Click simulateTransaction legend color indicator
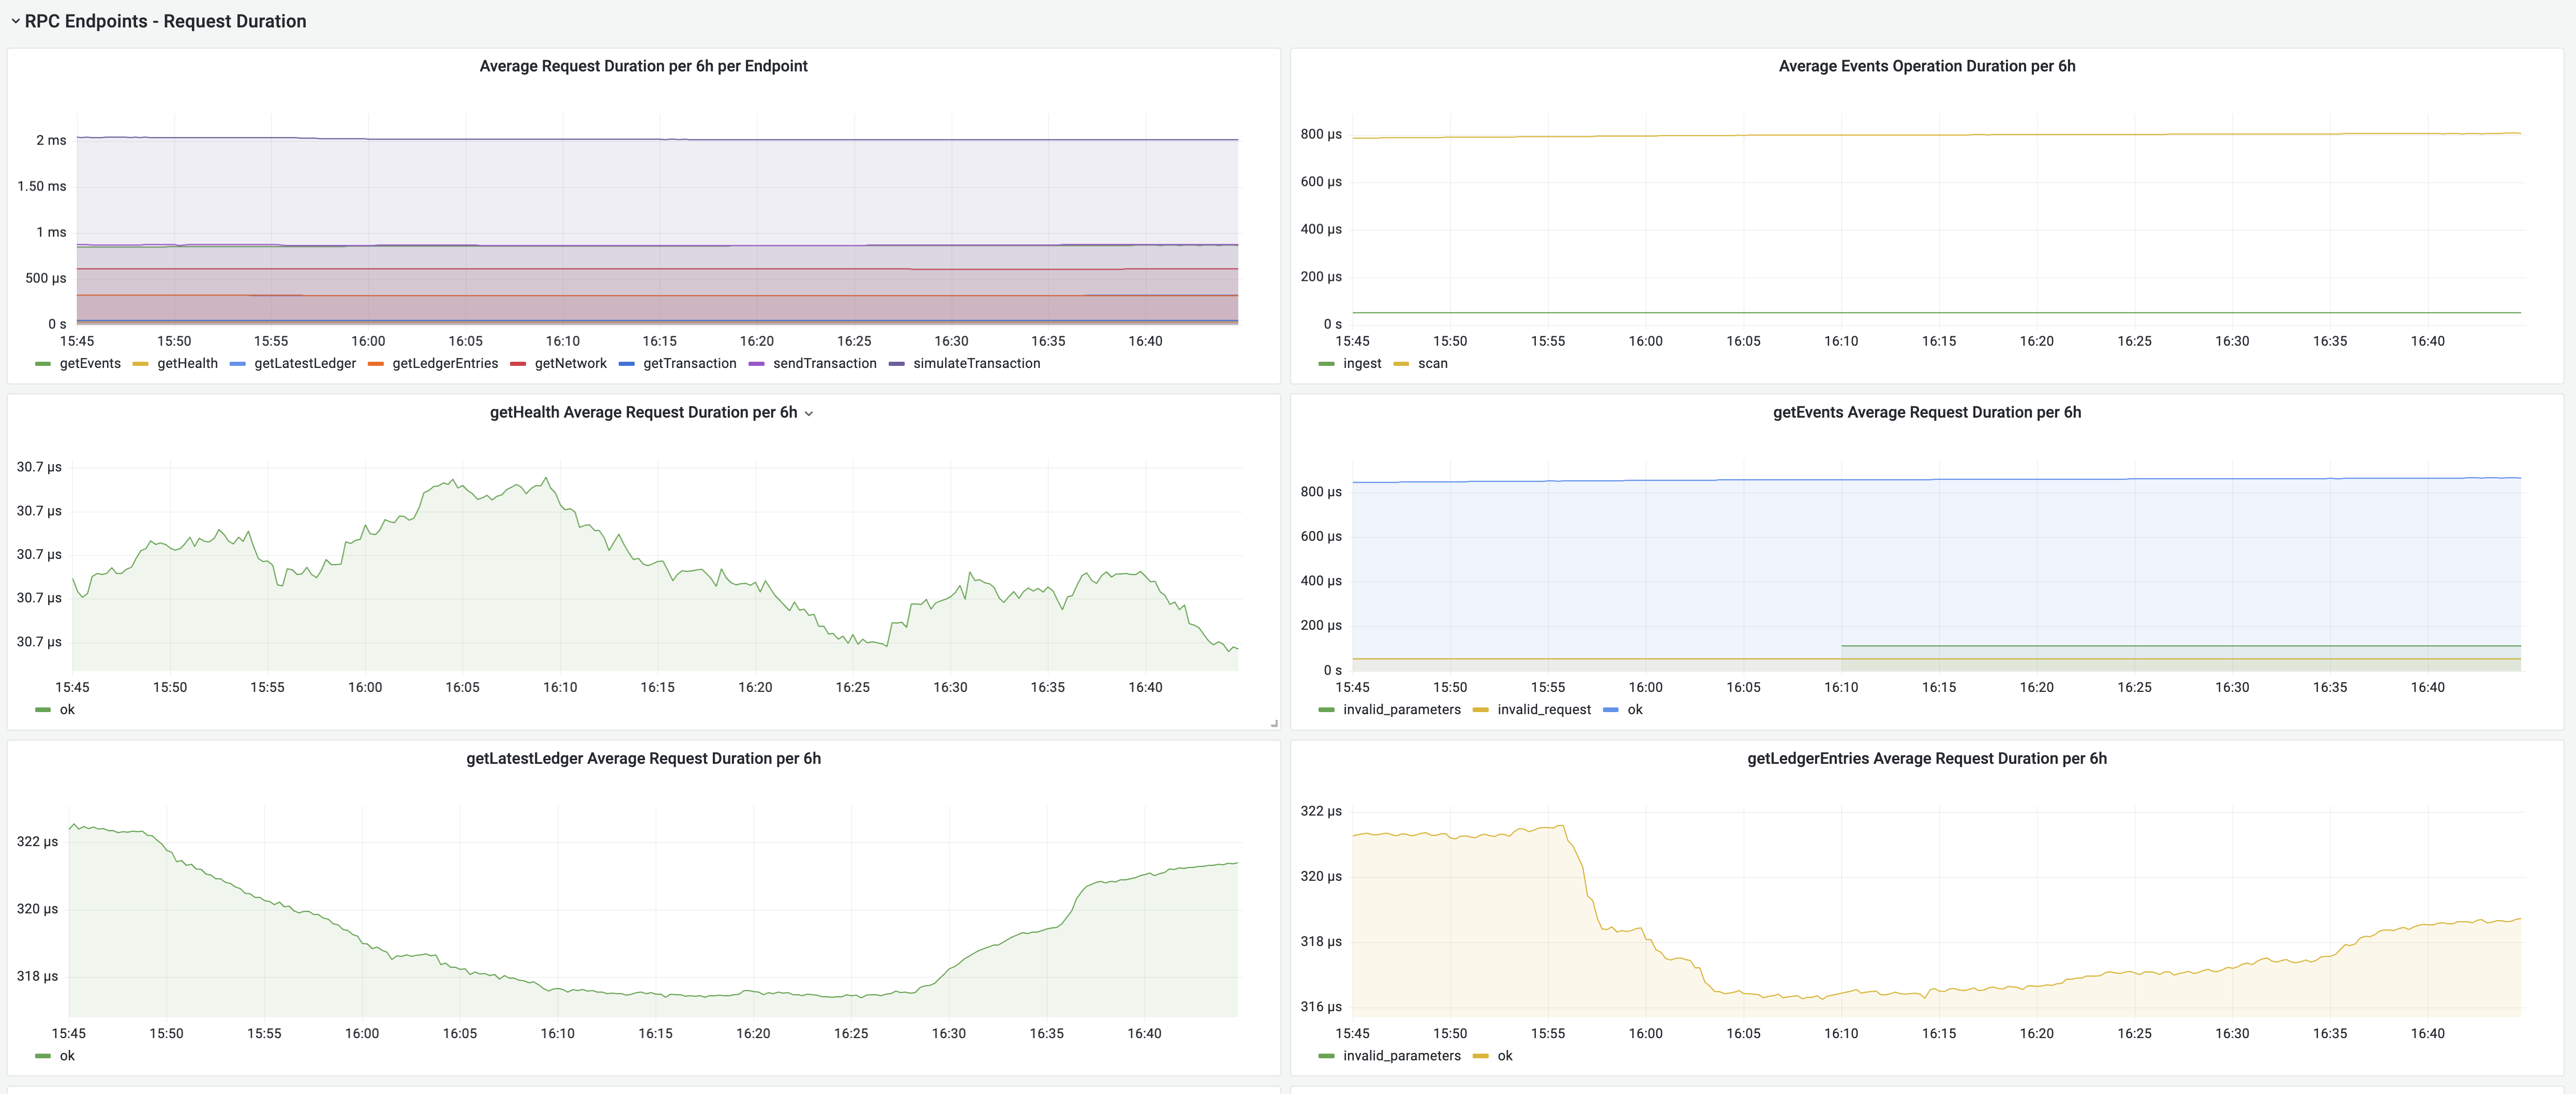 pos(896,364)
